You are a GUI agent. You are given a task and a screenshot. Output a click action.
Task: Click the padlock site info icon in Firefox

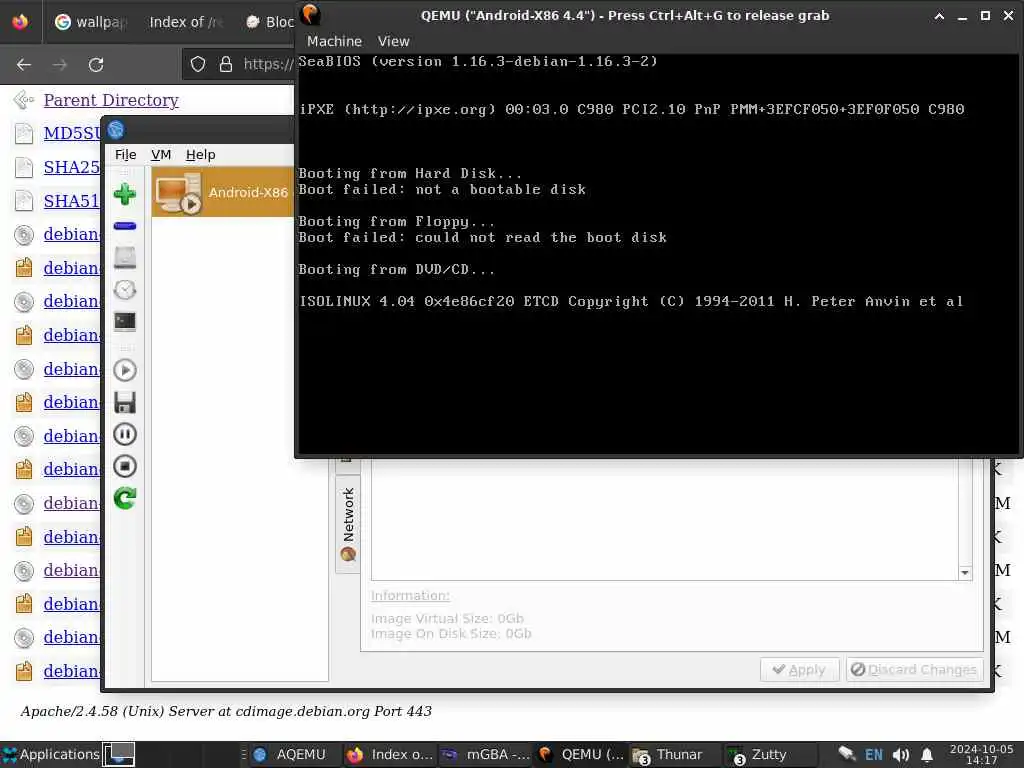click(226, 64)
